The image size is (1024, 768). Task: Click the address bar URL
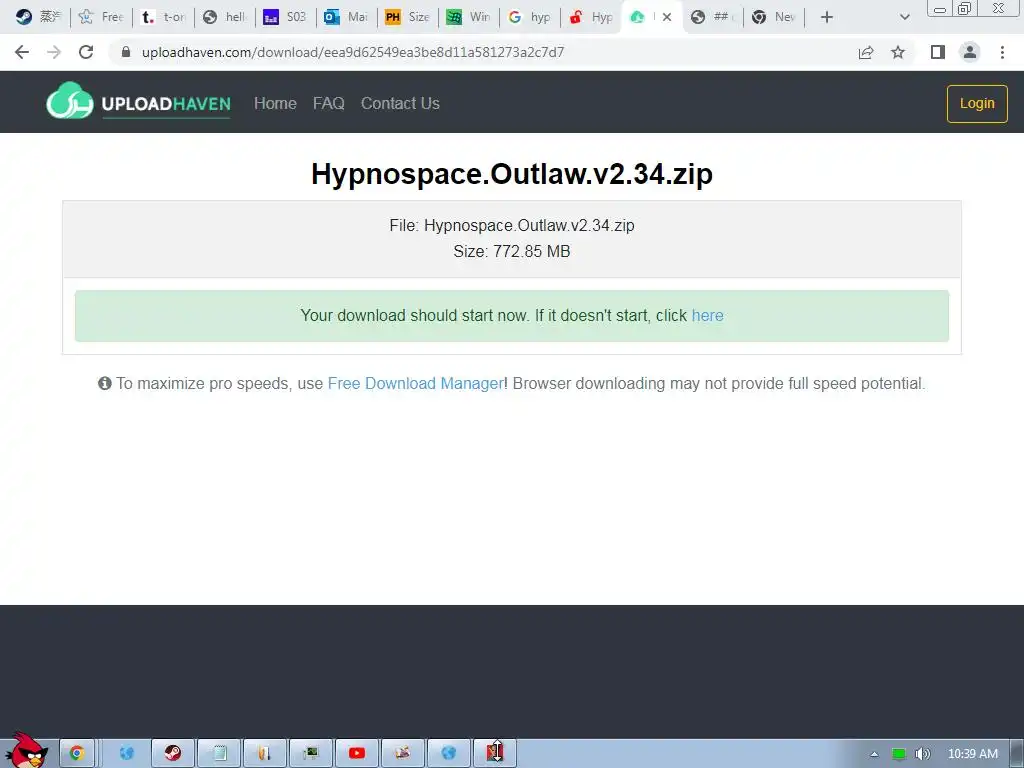(353, 52)
